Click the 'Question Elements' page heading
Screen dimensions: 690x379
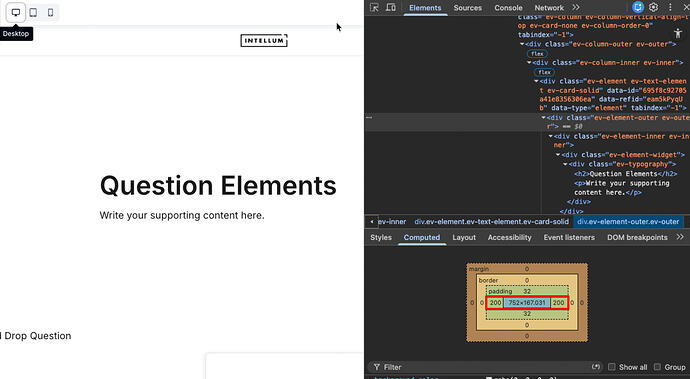[218, 185]
